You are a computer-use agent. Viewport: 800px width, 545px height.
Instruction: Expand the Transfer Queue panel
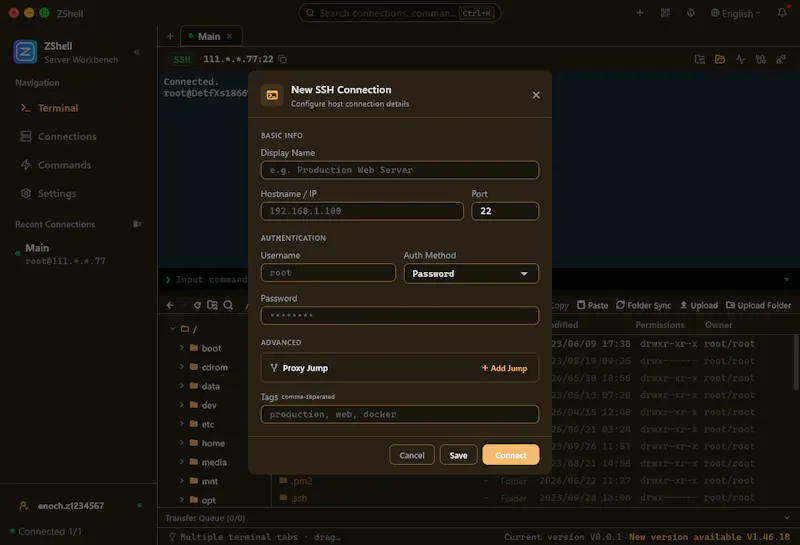click(x=786, y=518)
